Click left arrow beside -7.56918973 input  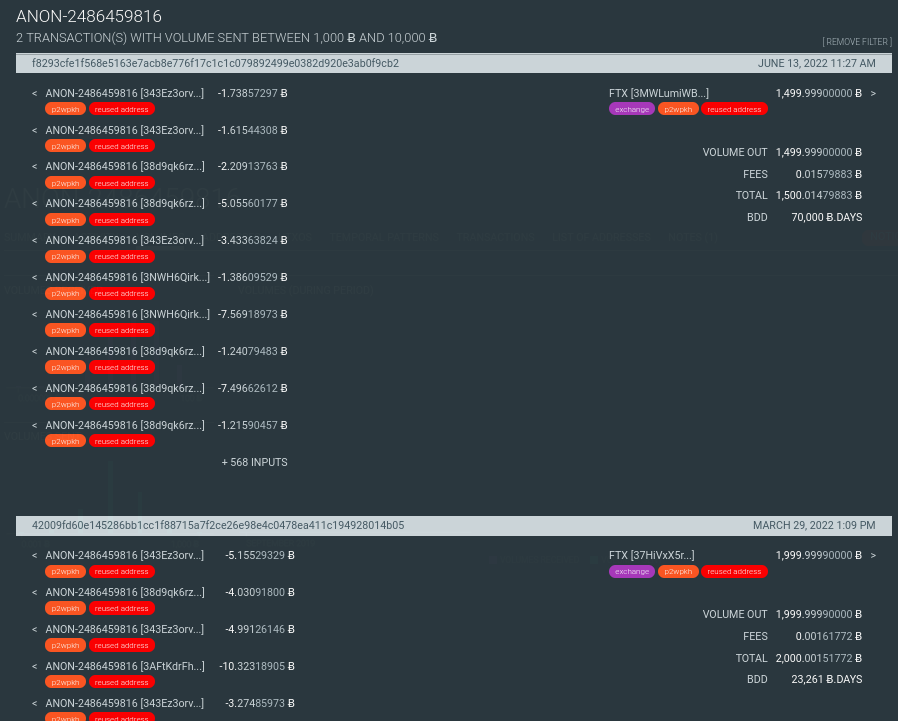point(34,314)
